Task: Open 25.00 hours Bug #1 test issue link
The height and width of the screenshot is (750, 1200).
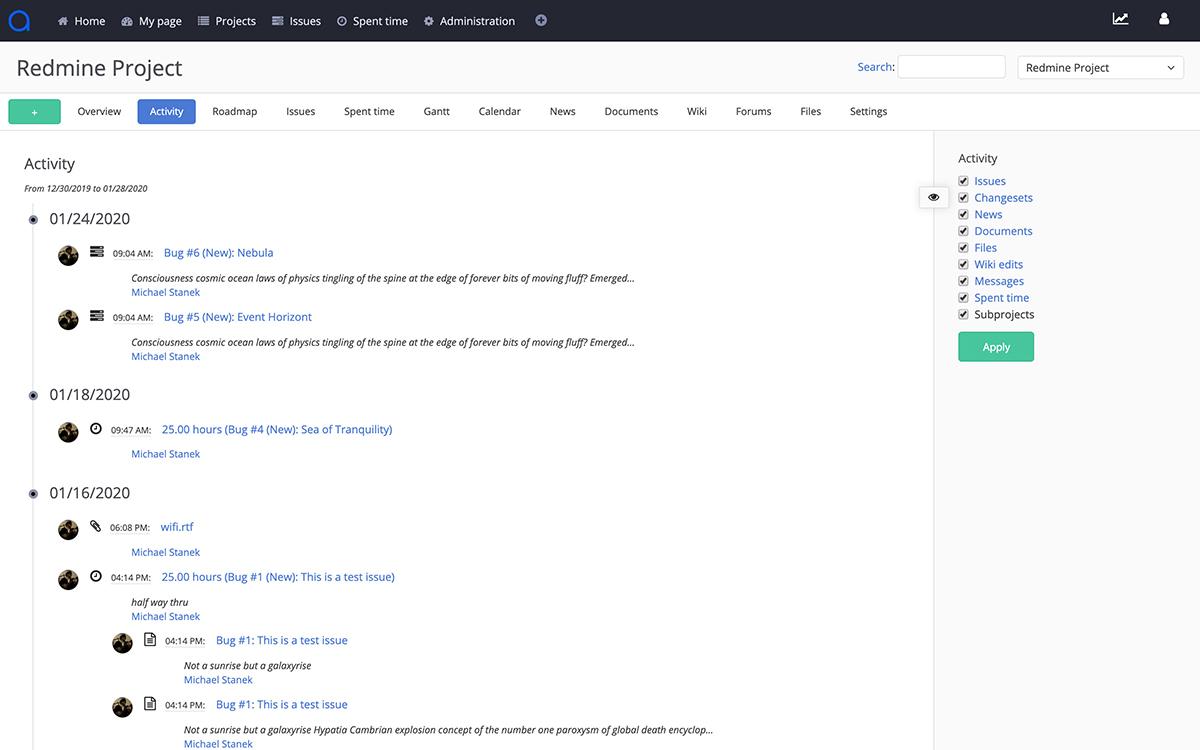Action: coord(278,577)
